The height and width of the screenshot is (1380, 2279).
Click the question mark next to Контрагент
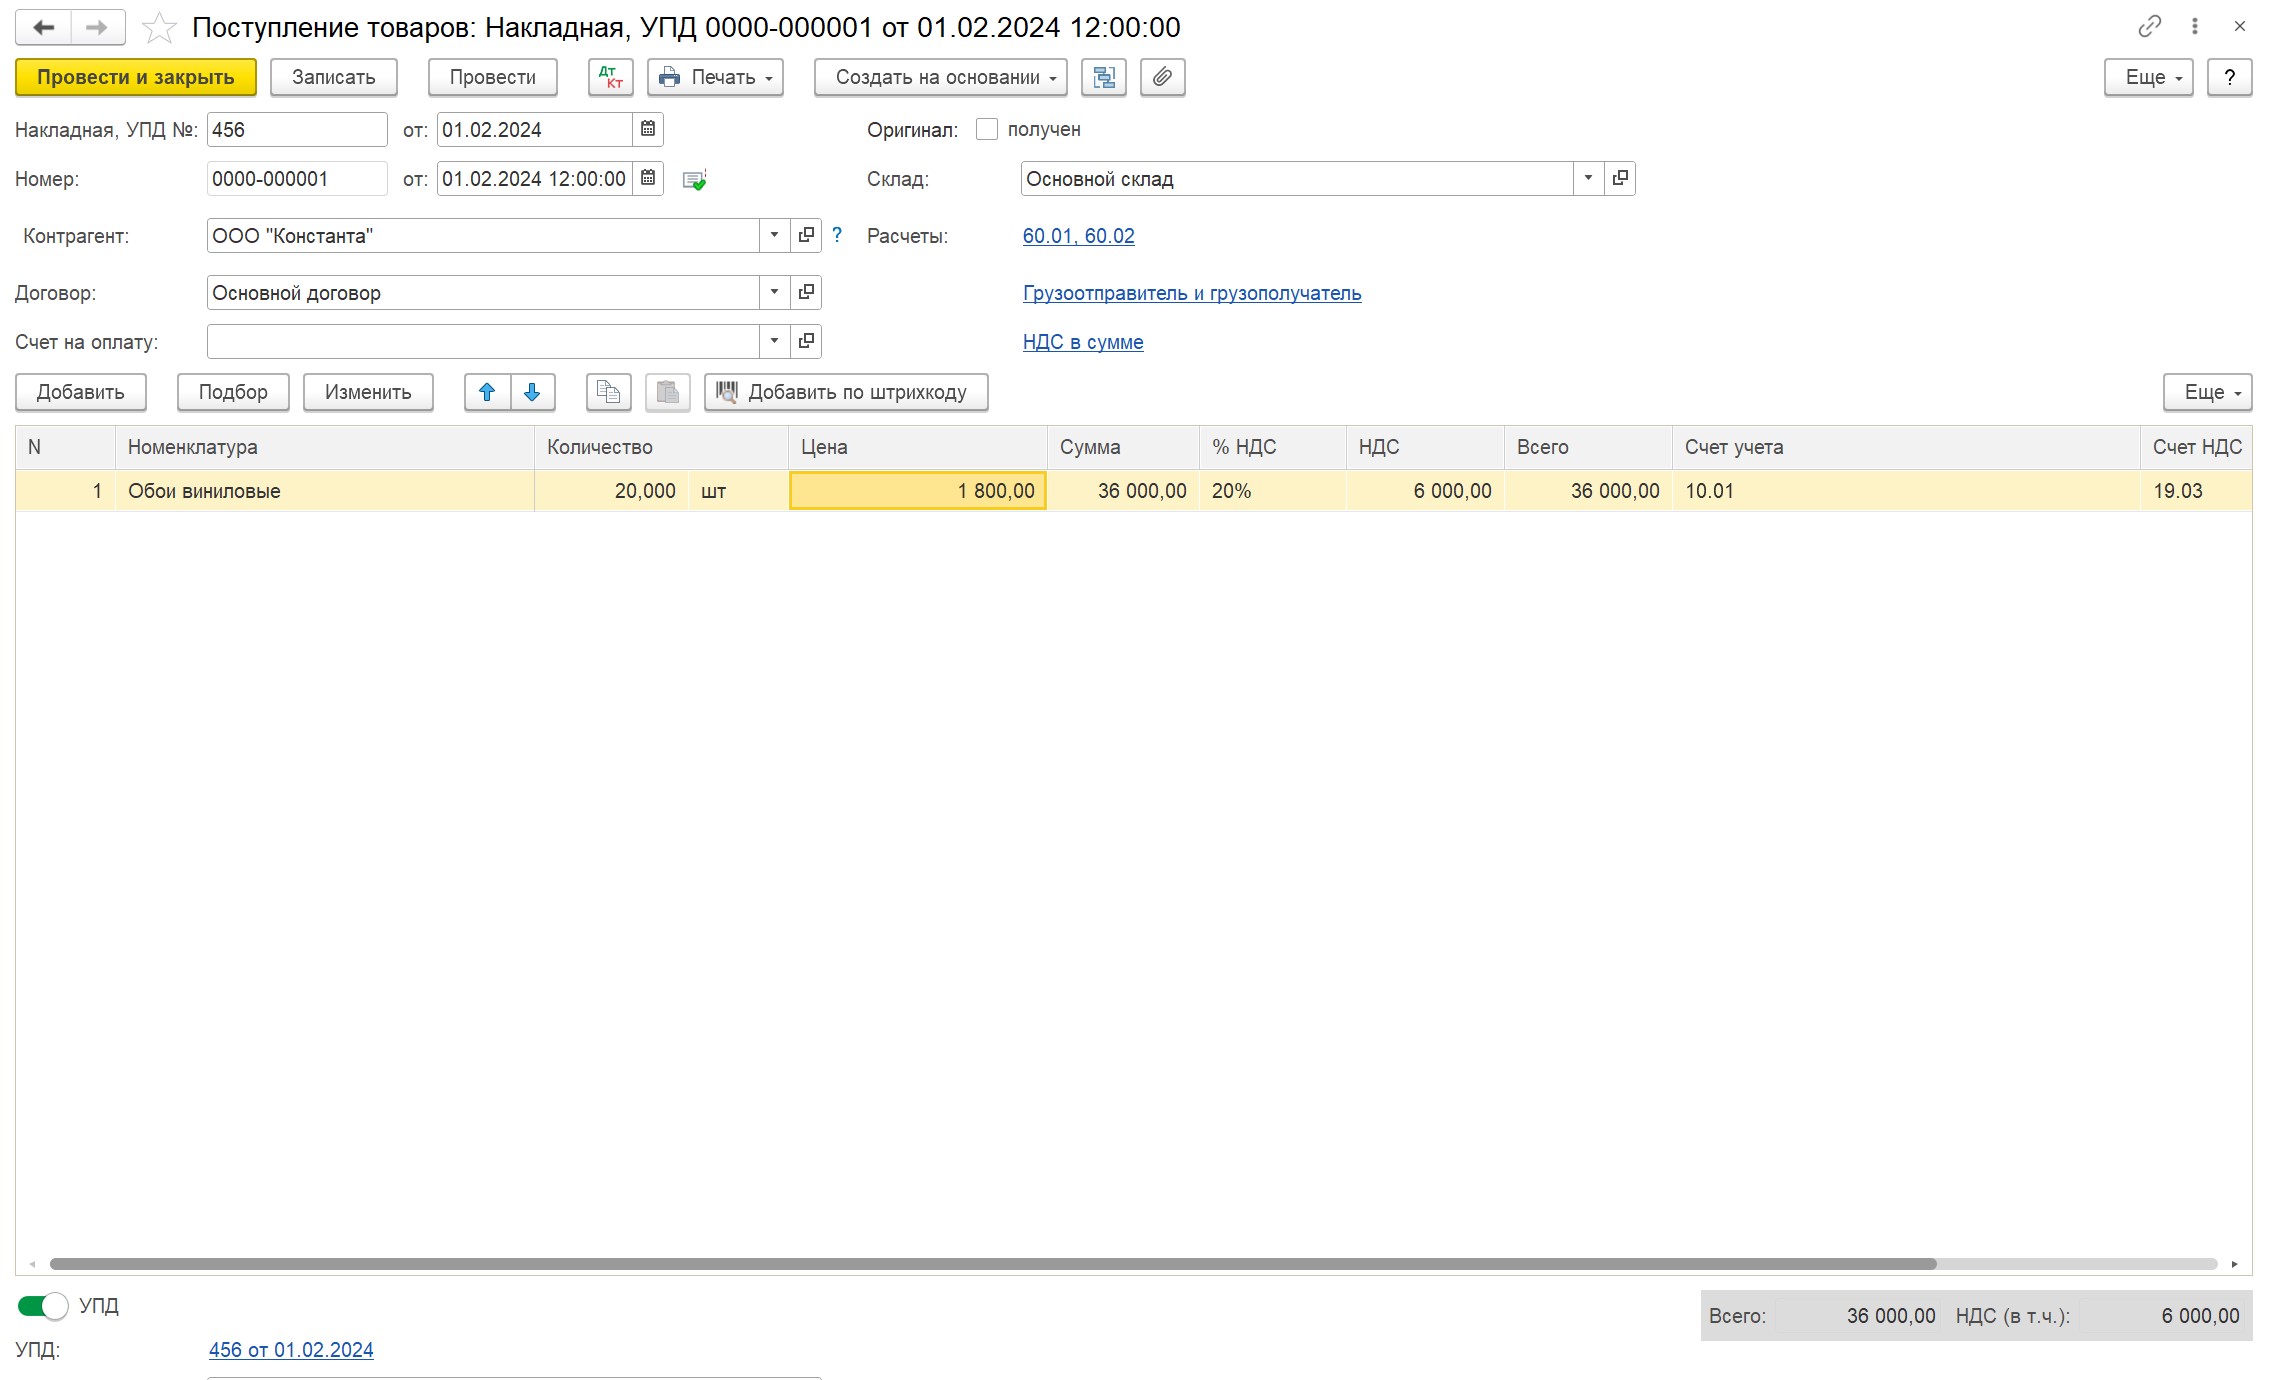[x=837, y=235]
